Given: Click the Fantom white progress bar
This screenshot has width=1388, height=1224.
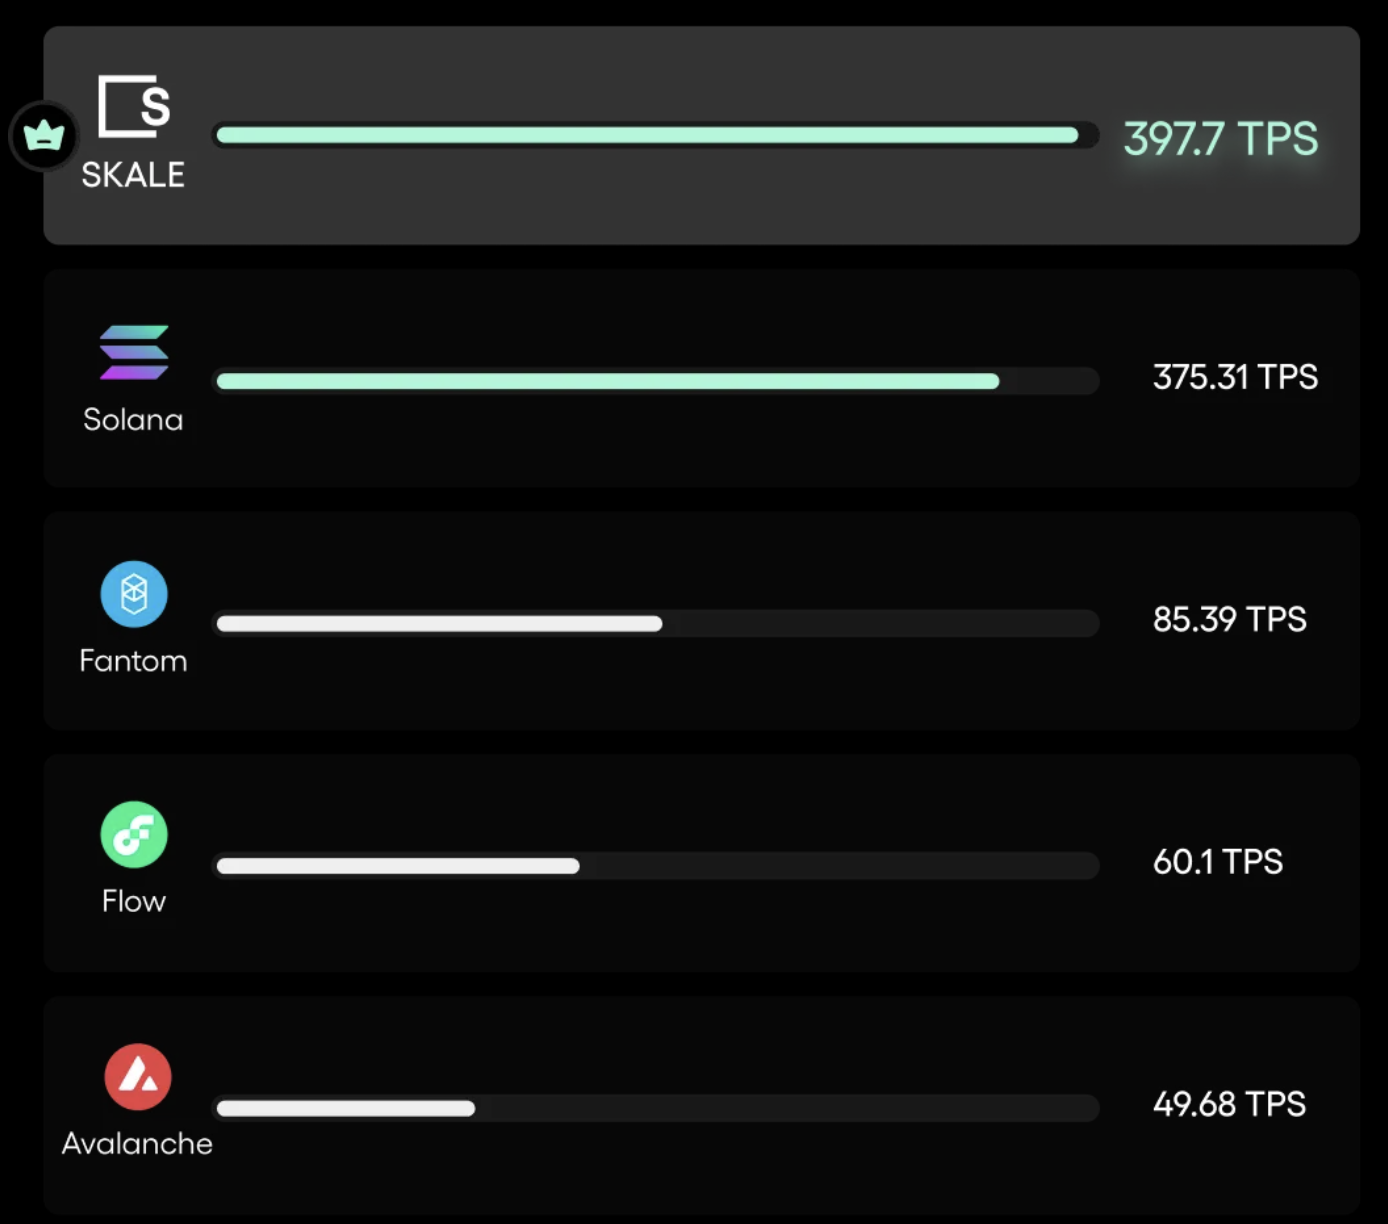Looking at the screenshot, I should click(439, 624).
